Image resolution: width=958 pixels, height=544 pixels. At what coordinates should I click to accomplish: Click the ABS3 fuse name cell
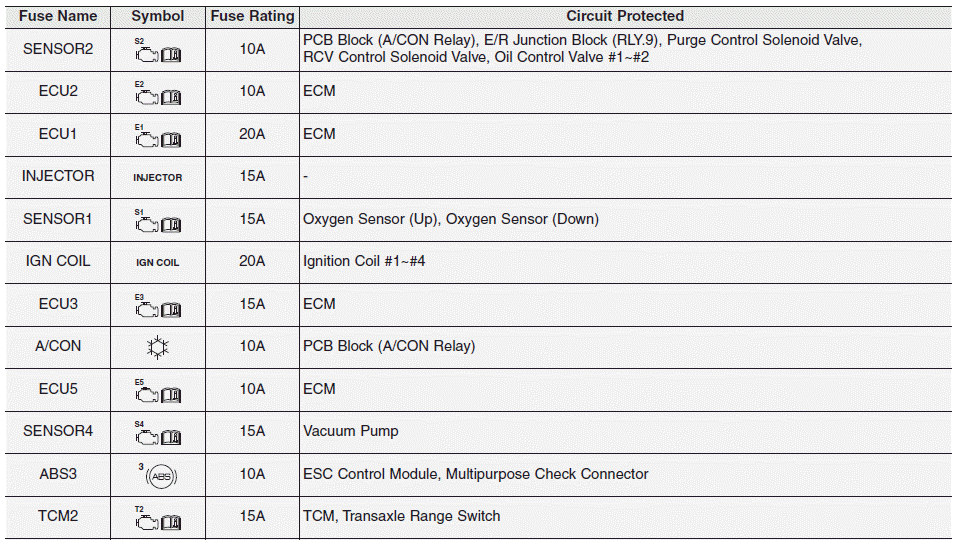[x=58, y=474]
